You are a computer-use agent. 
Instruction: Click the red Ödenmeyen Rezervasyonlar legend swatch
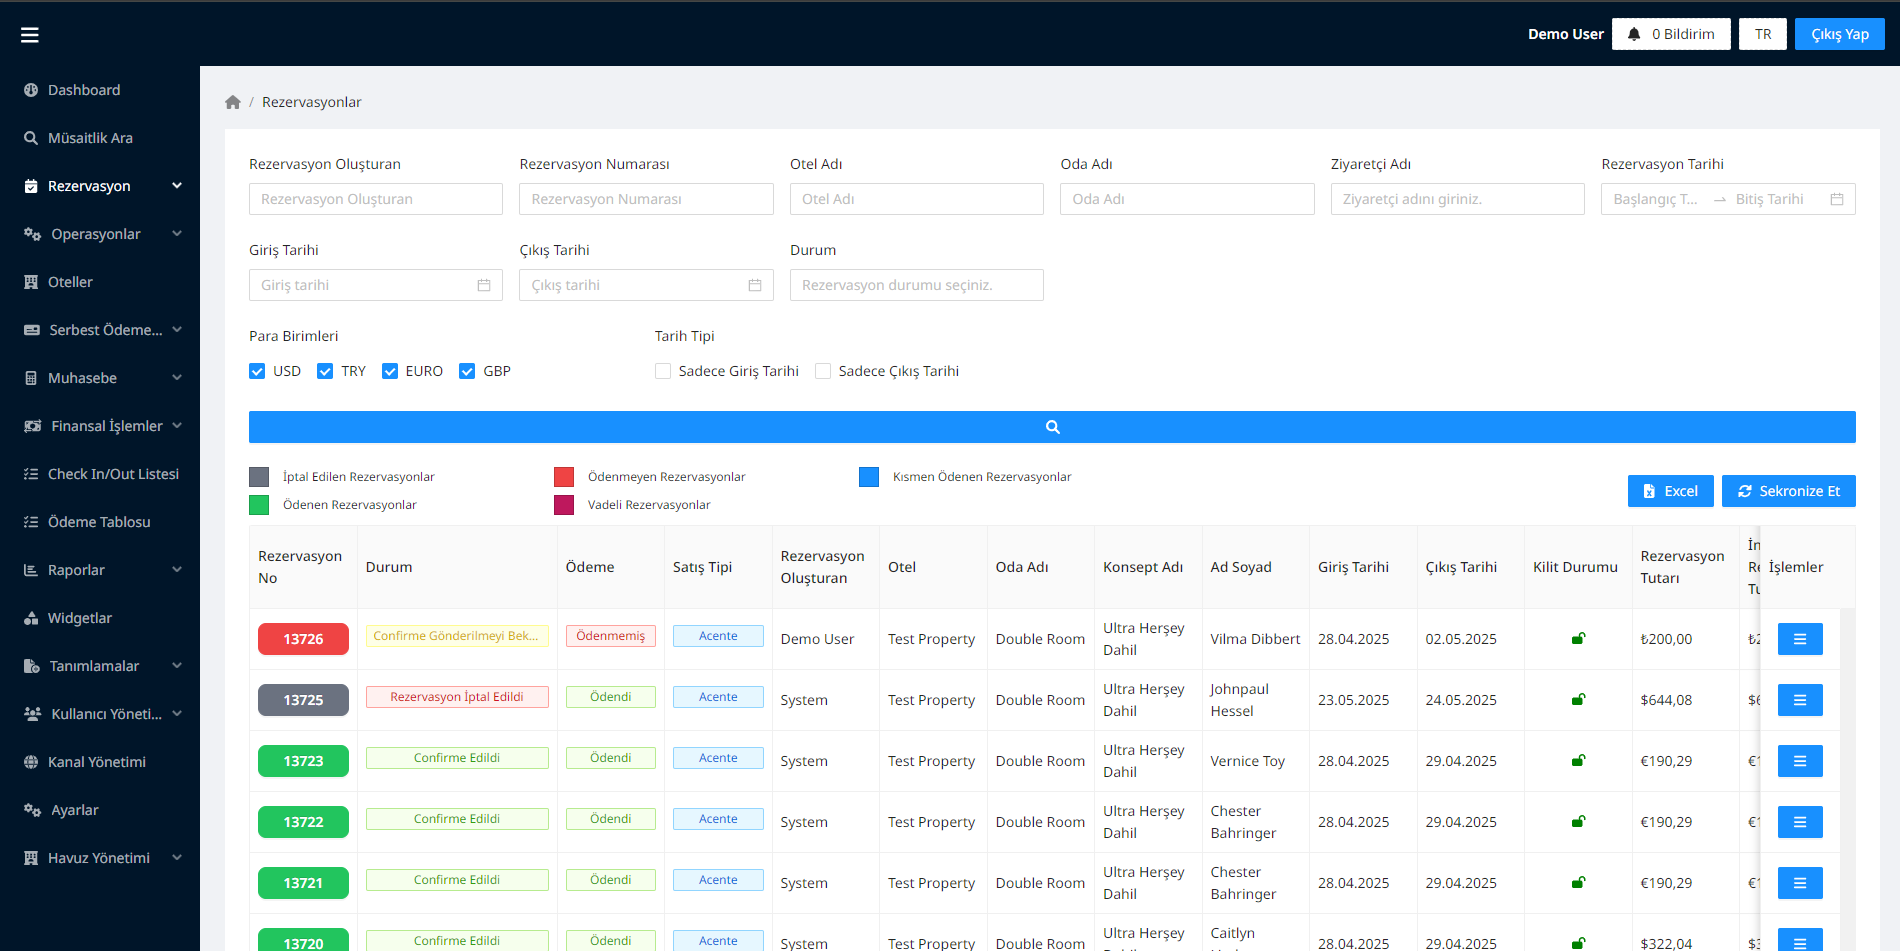[564, 477]
